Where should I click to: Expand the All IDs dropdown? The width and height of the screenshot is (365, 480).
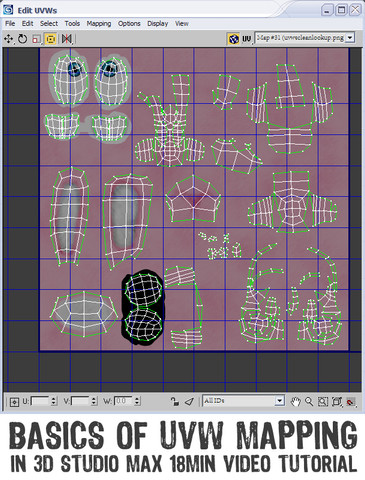pyautogui.click(x=280, y=401)
